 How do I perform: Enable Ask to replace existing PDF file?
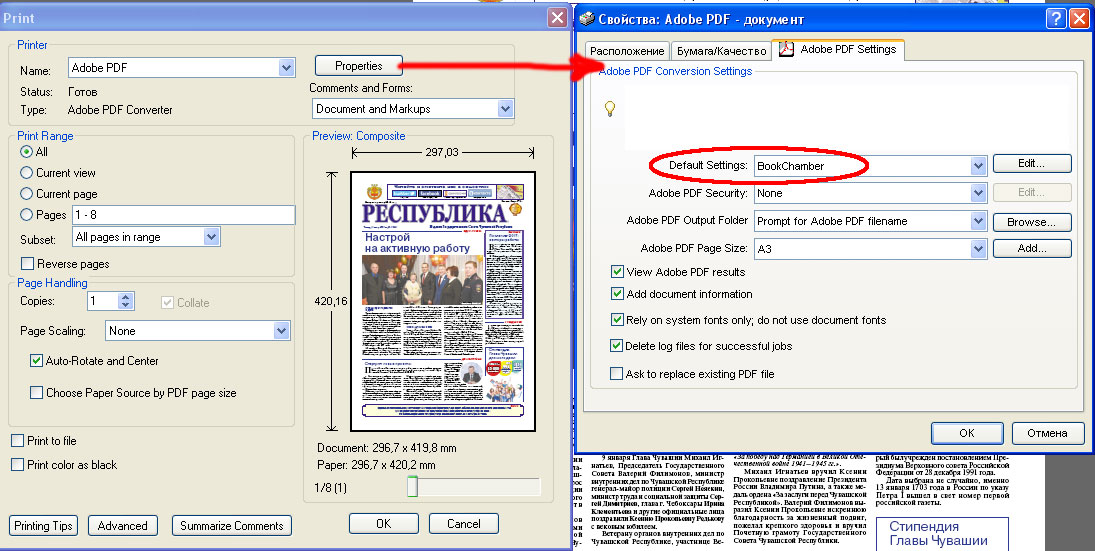point(616,374)
